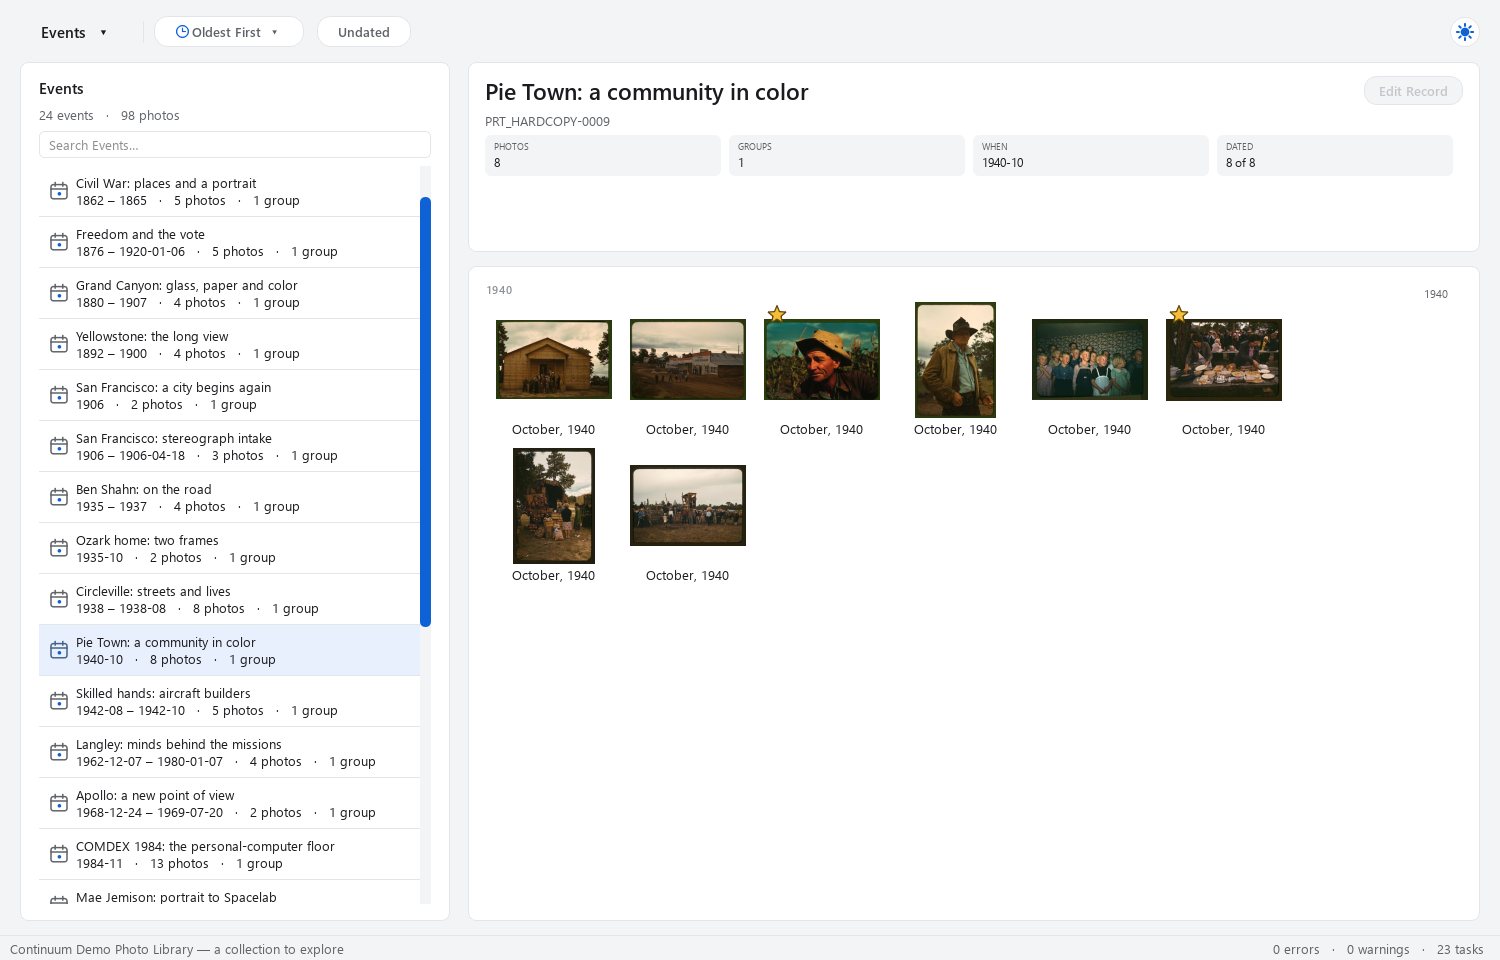The height and width of the screenshot is (960, 1500).
Task: Select Skilled hands: aircraft builders
Action: point(229,702)
